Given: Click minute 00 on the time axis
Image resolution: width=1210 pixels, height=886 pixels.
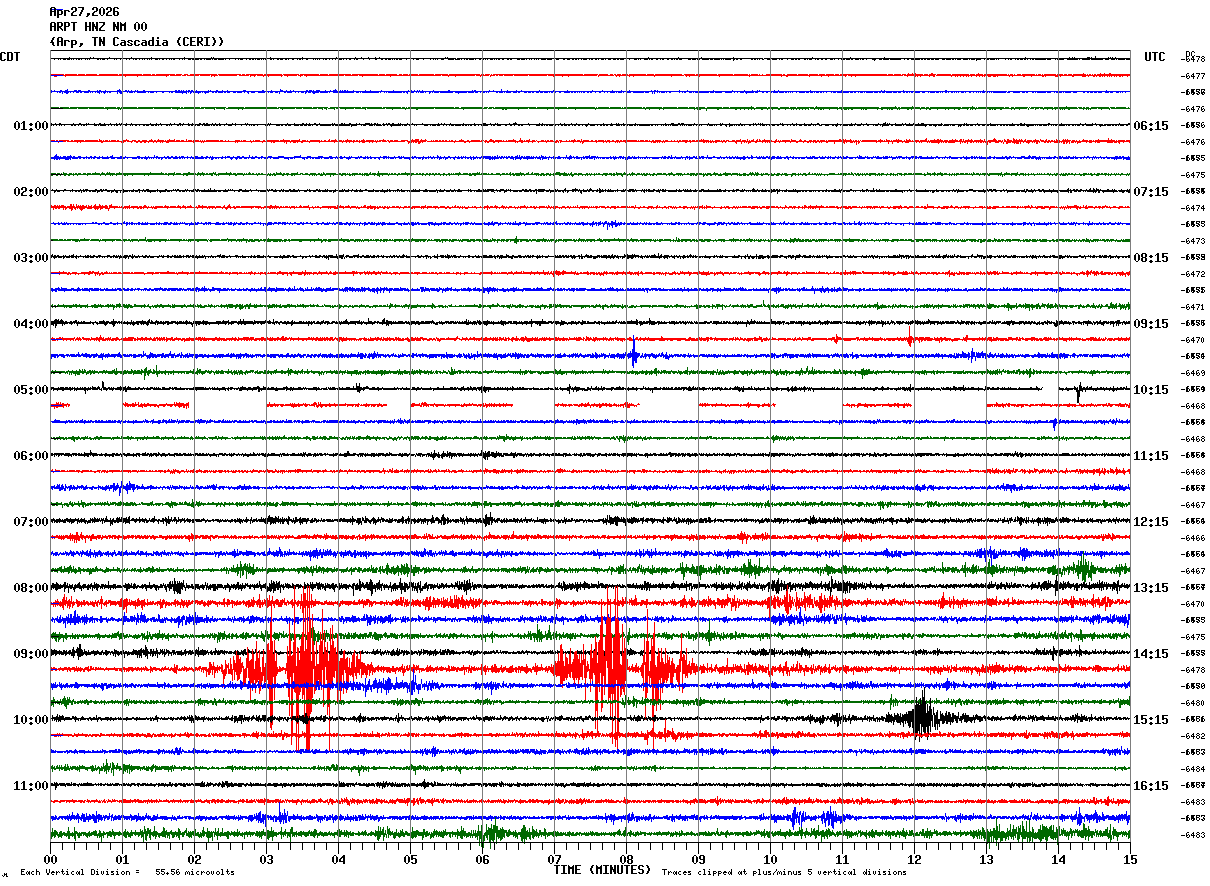Looking at the screenshot, I should [50, 859].
